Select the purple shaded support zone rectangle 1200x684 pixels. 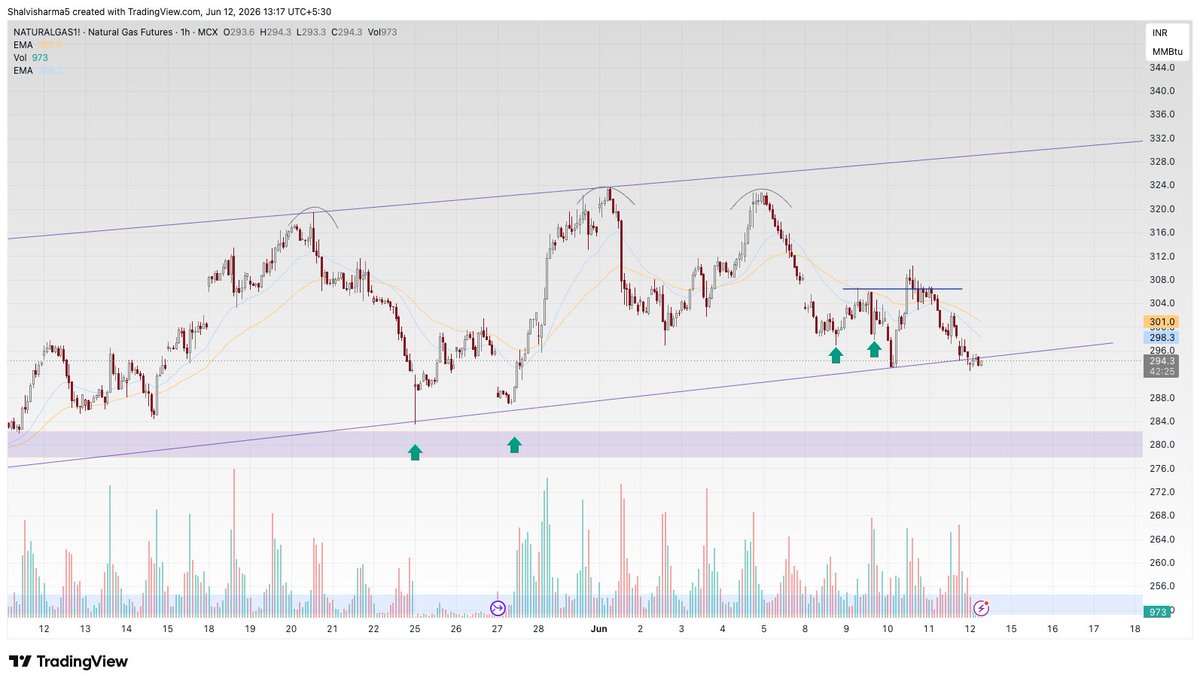[x=574, y=444]
